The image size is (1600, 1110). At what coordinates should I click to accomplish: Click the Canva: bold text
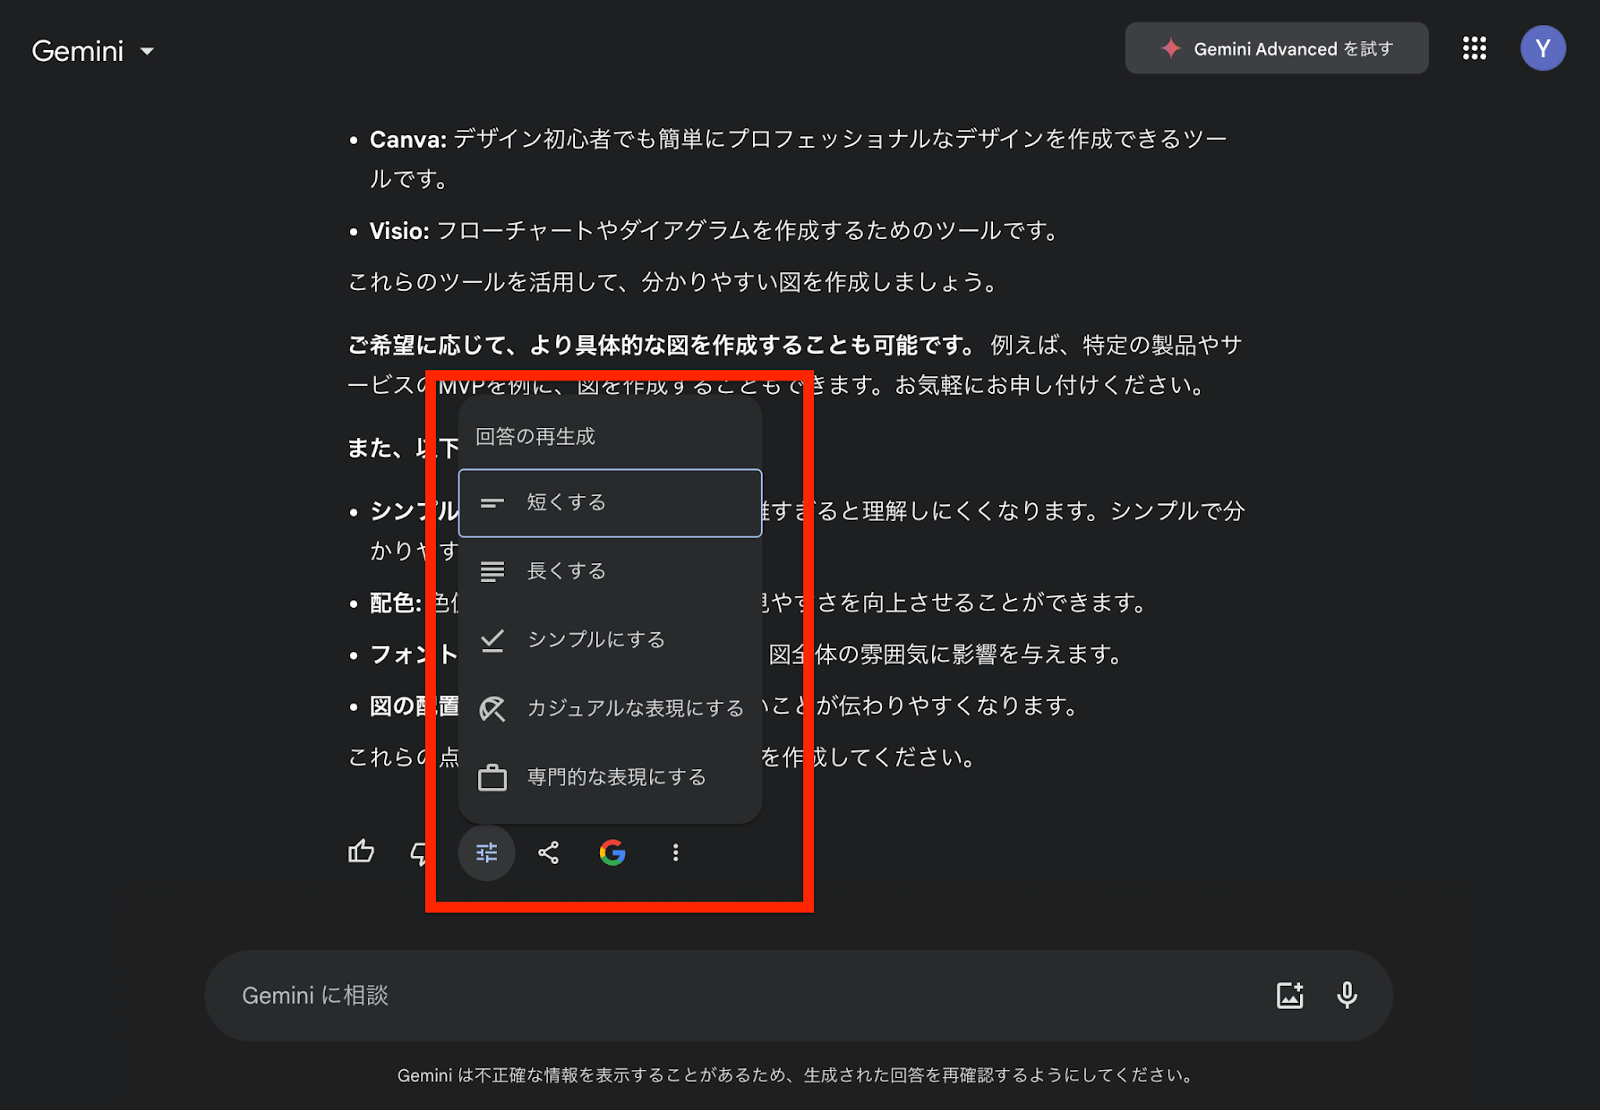(x=408, y=139)
